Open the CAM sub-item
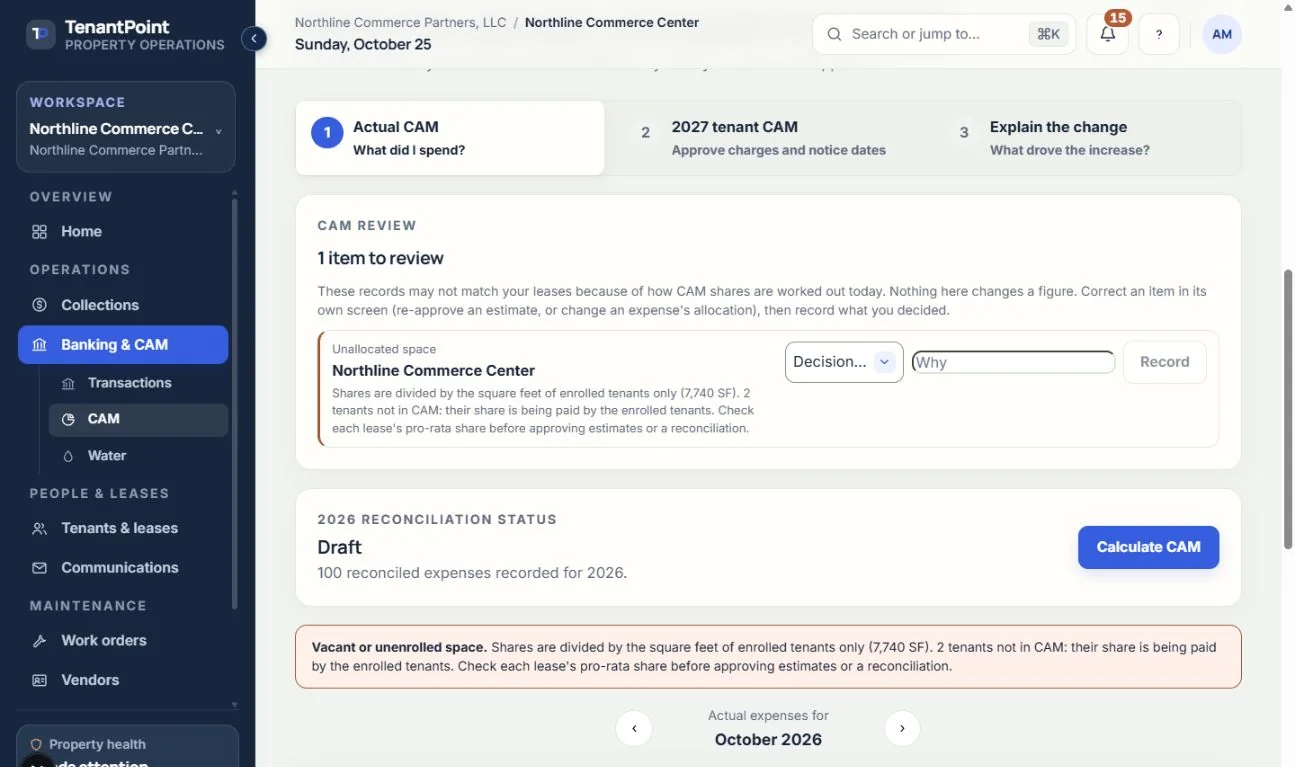Screen dimensions: 1295x767 (138, 419)
